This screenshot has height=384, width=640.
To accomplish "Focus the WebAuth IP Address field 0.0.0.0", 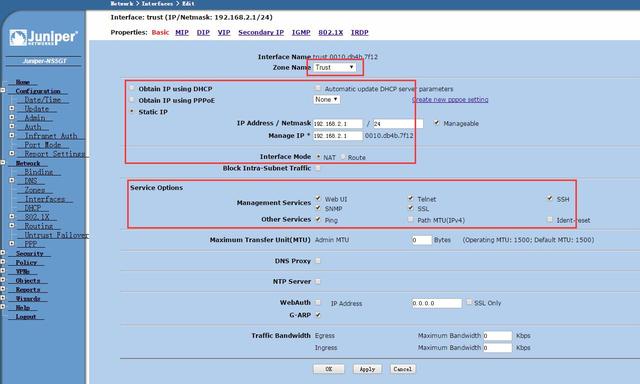I will (437, 303).
